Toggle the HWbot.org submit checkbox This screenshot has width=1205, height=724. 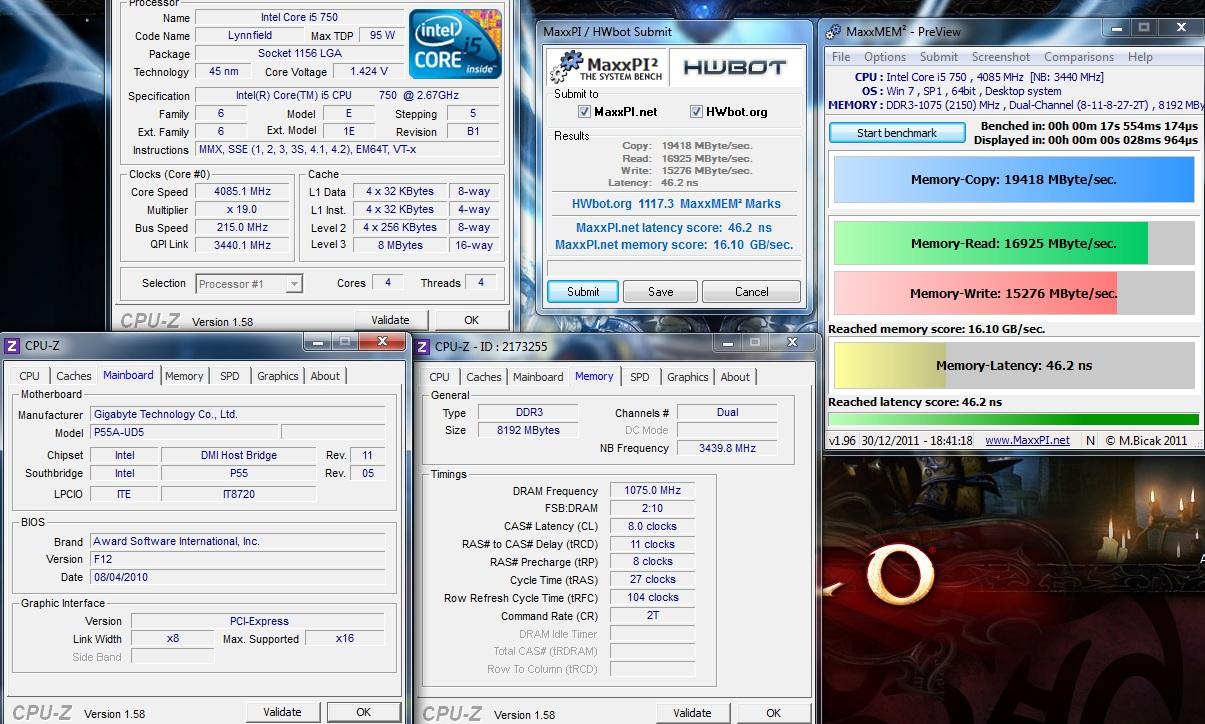pos(696,112)
